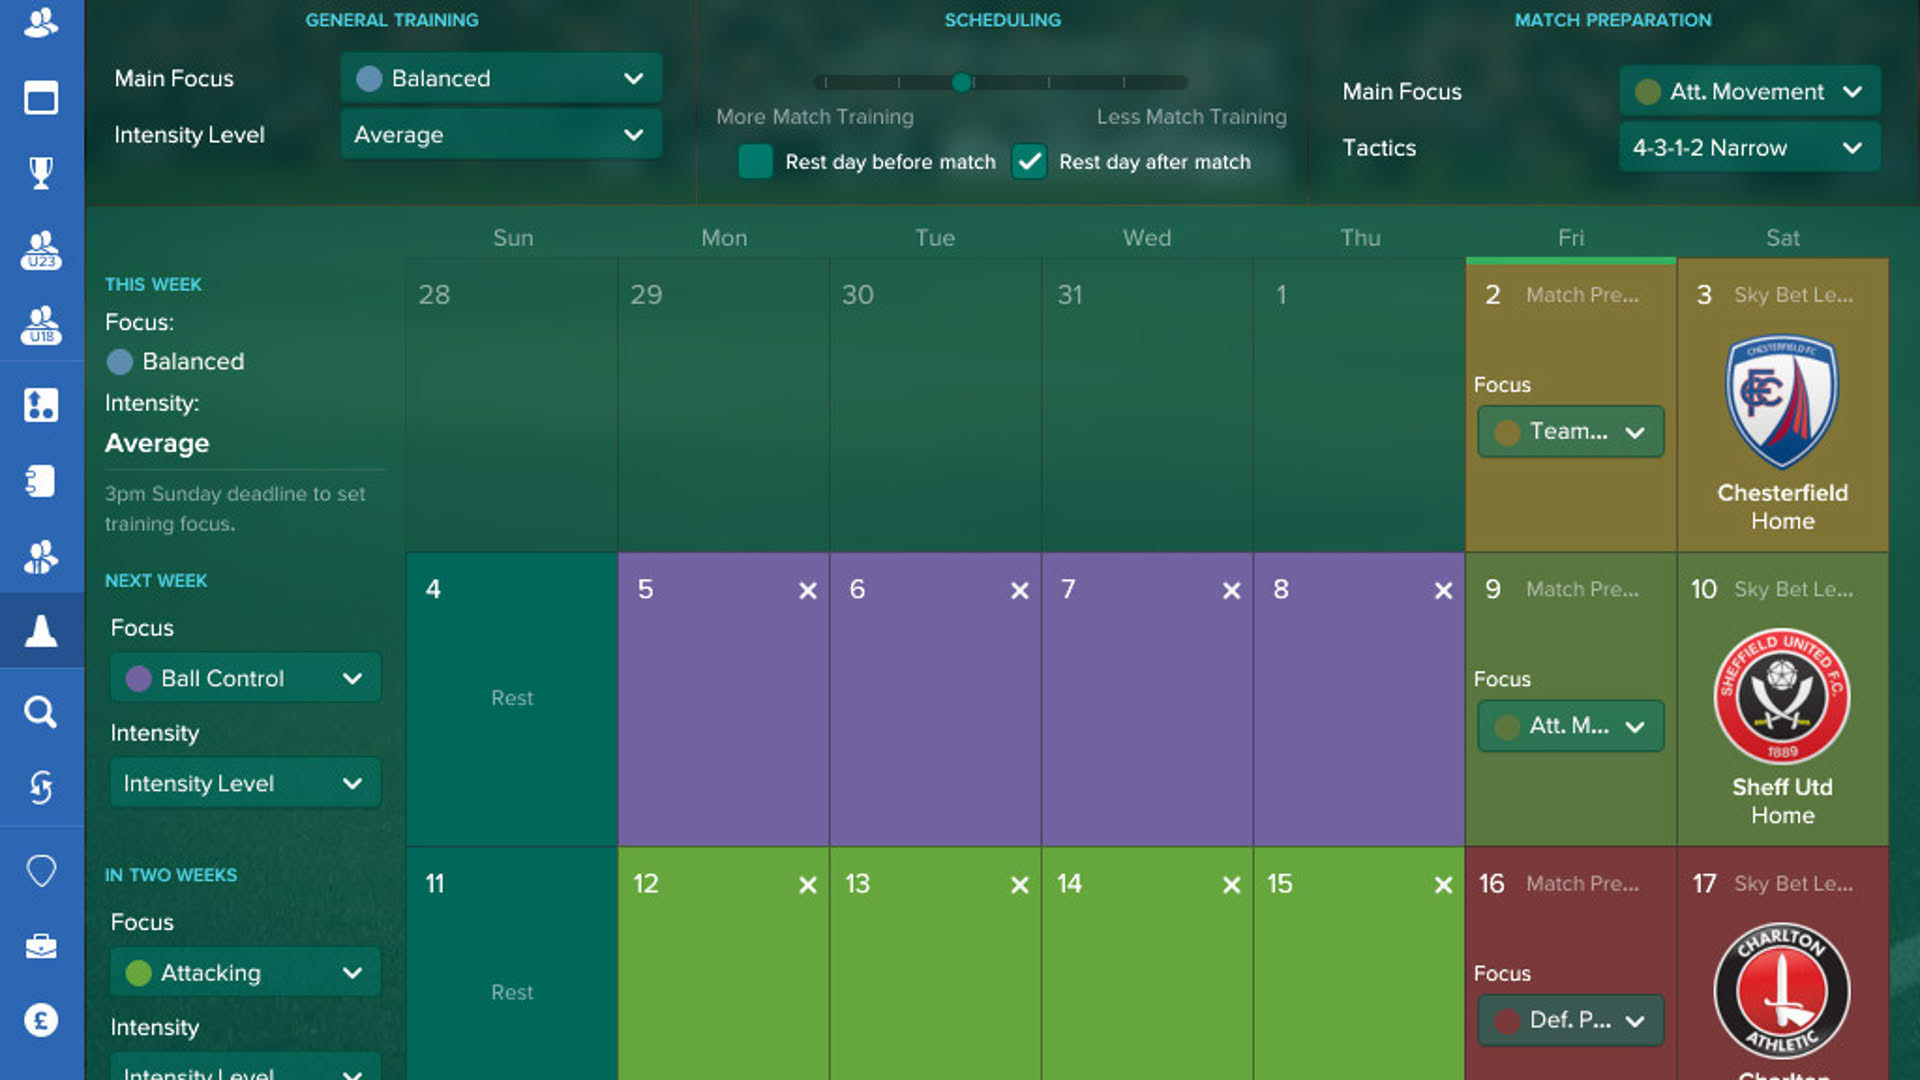
Task: Open next week Intensity Level dropdown
Action: [245, 783]
